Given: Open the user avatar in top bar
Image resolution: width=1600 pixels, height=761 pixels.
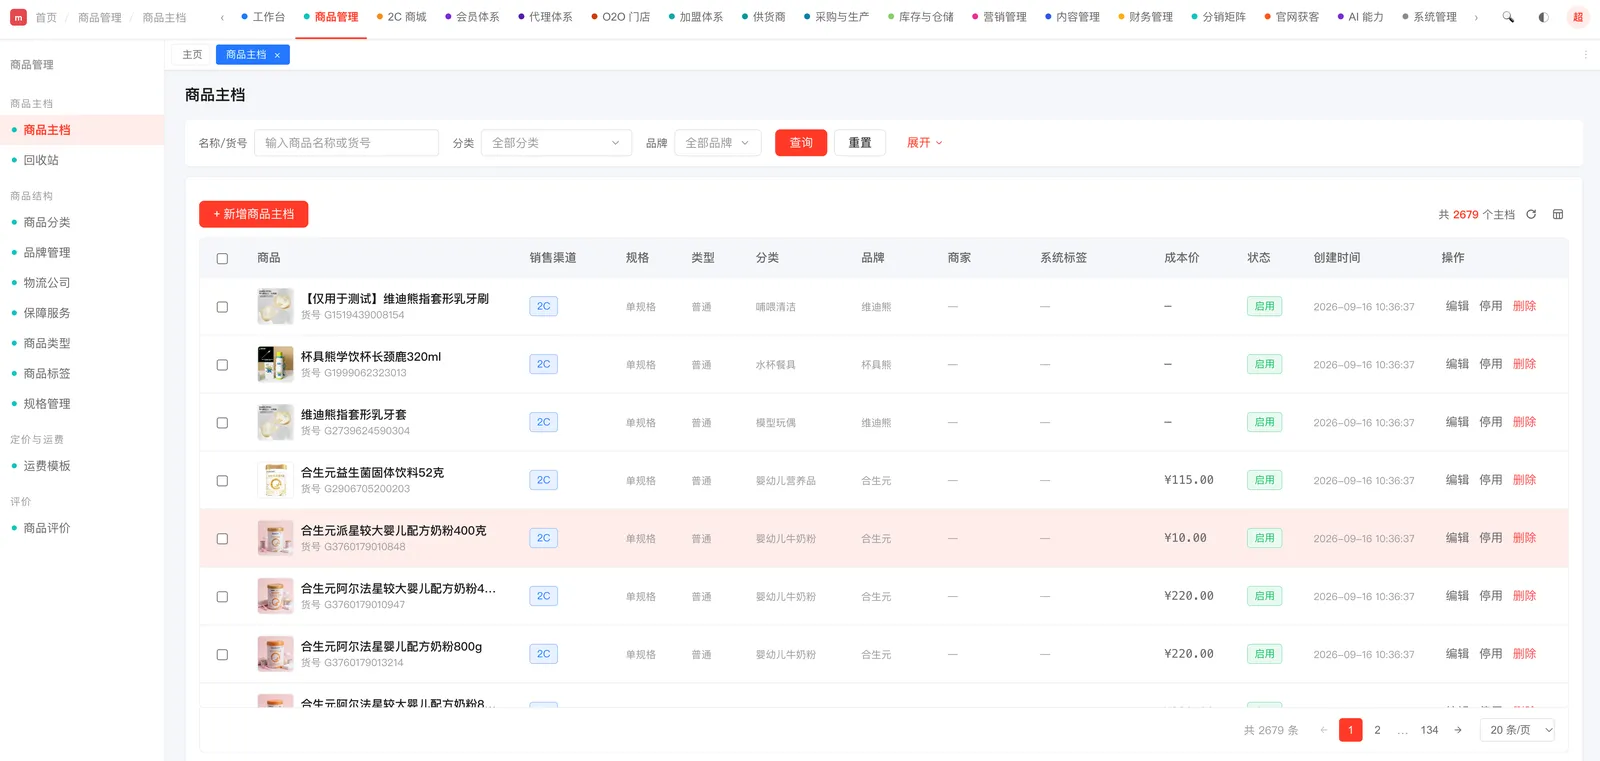Looking at the screenshot, I should 1578,17.
